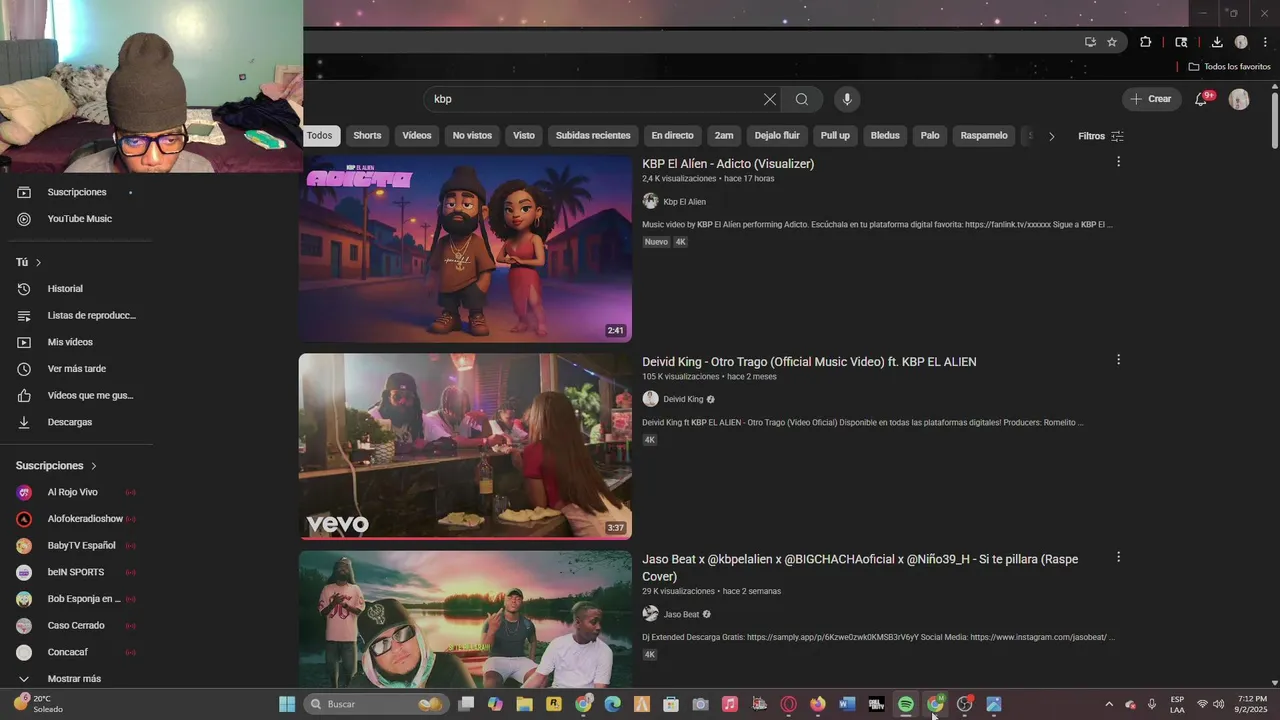
Task: Bookmark this page with the star icon
Action: (x=1112, y=42)
